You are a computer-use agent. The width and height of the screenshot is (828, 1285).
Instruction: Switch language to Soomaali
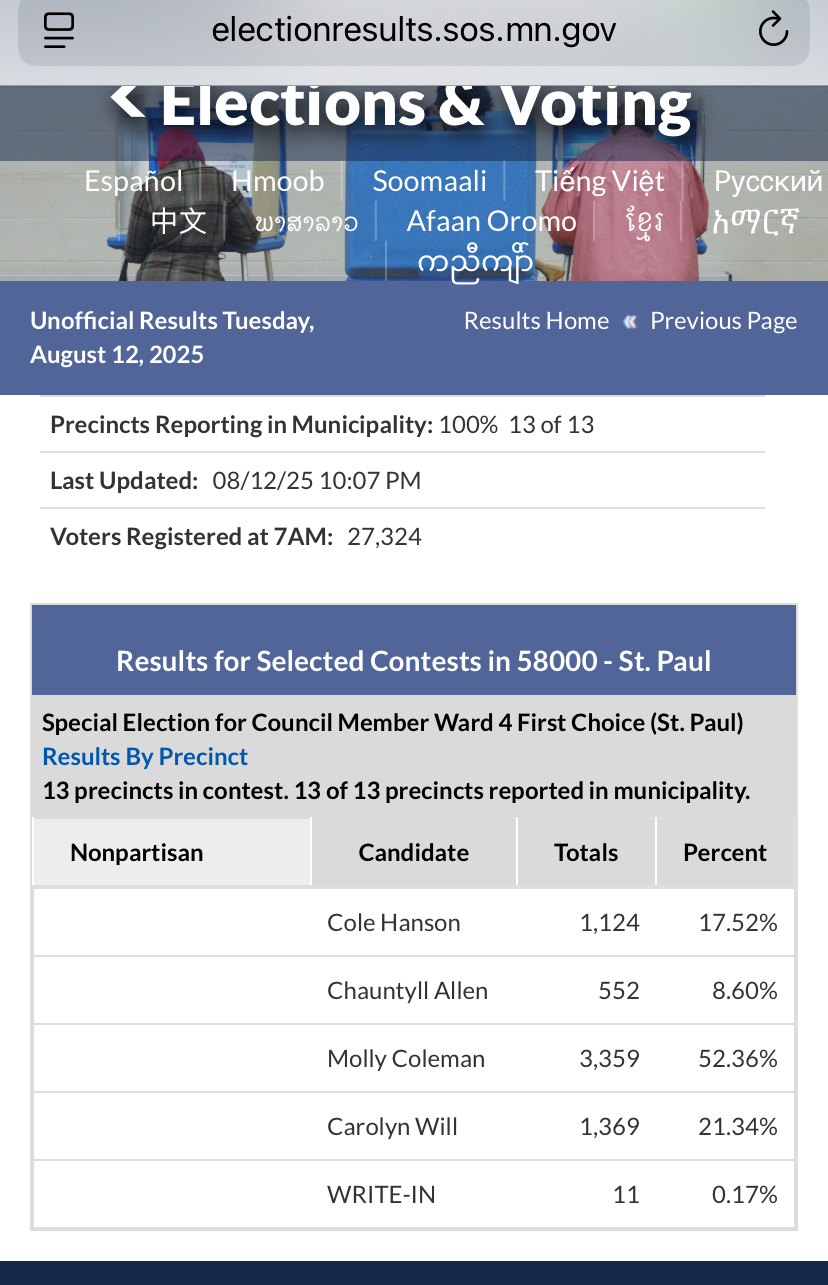click(429, 181)
